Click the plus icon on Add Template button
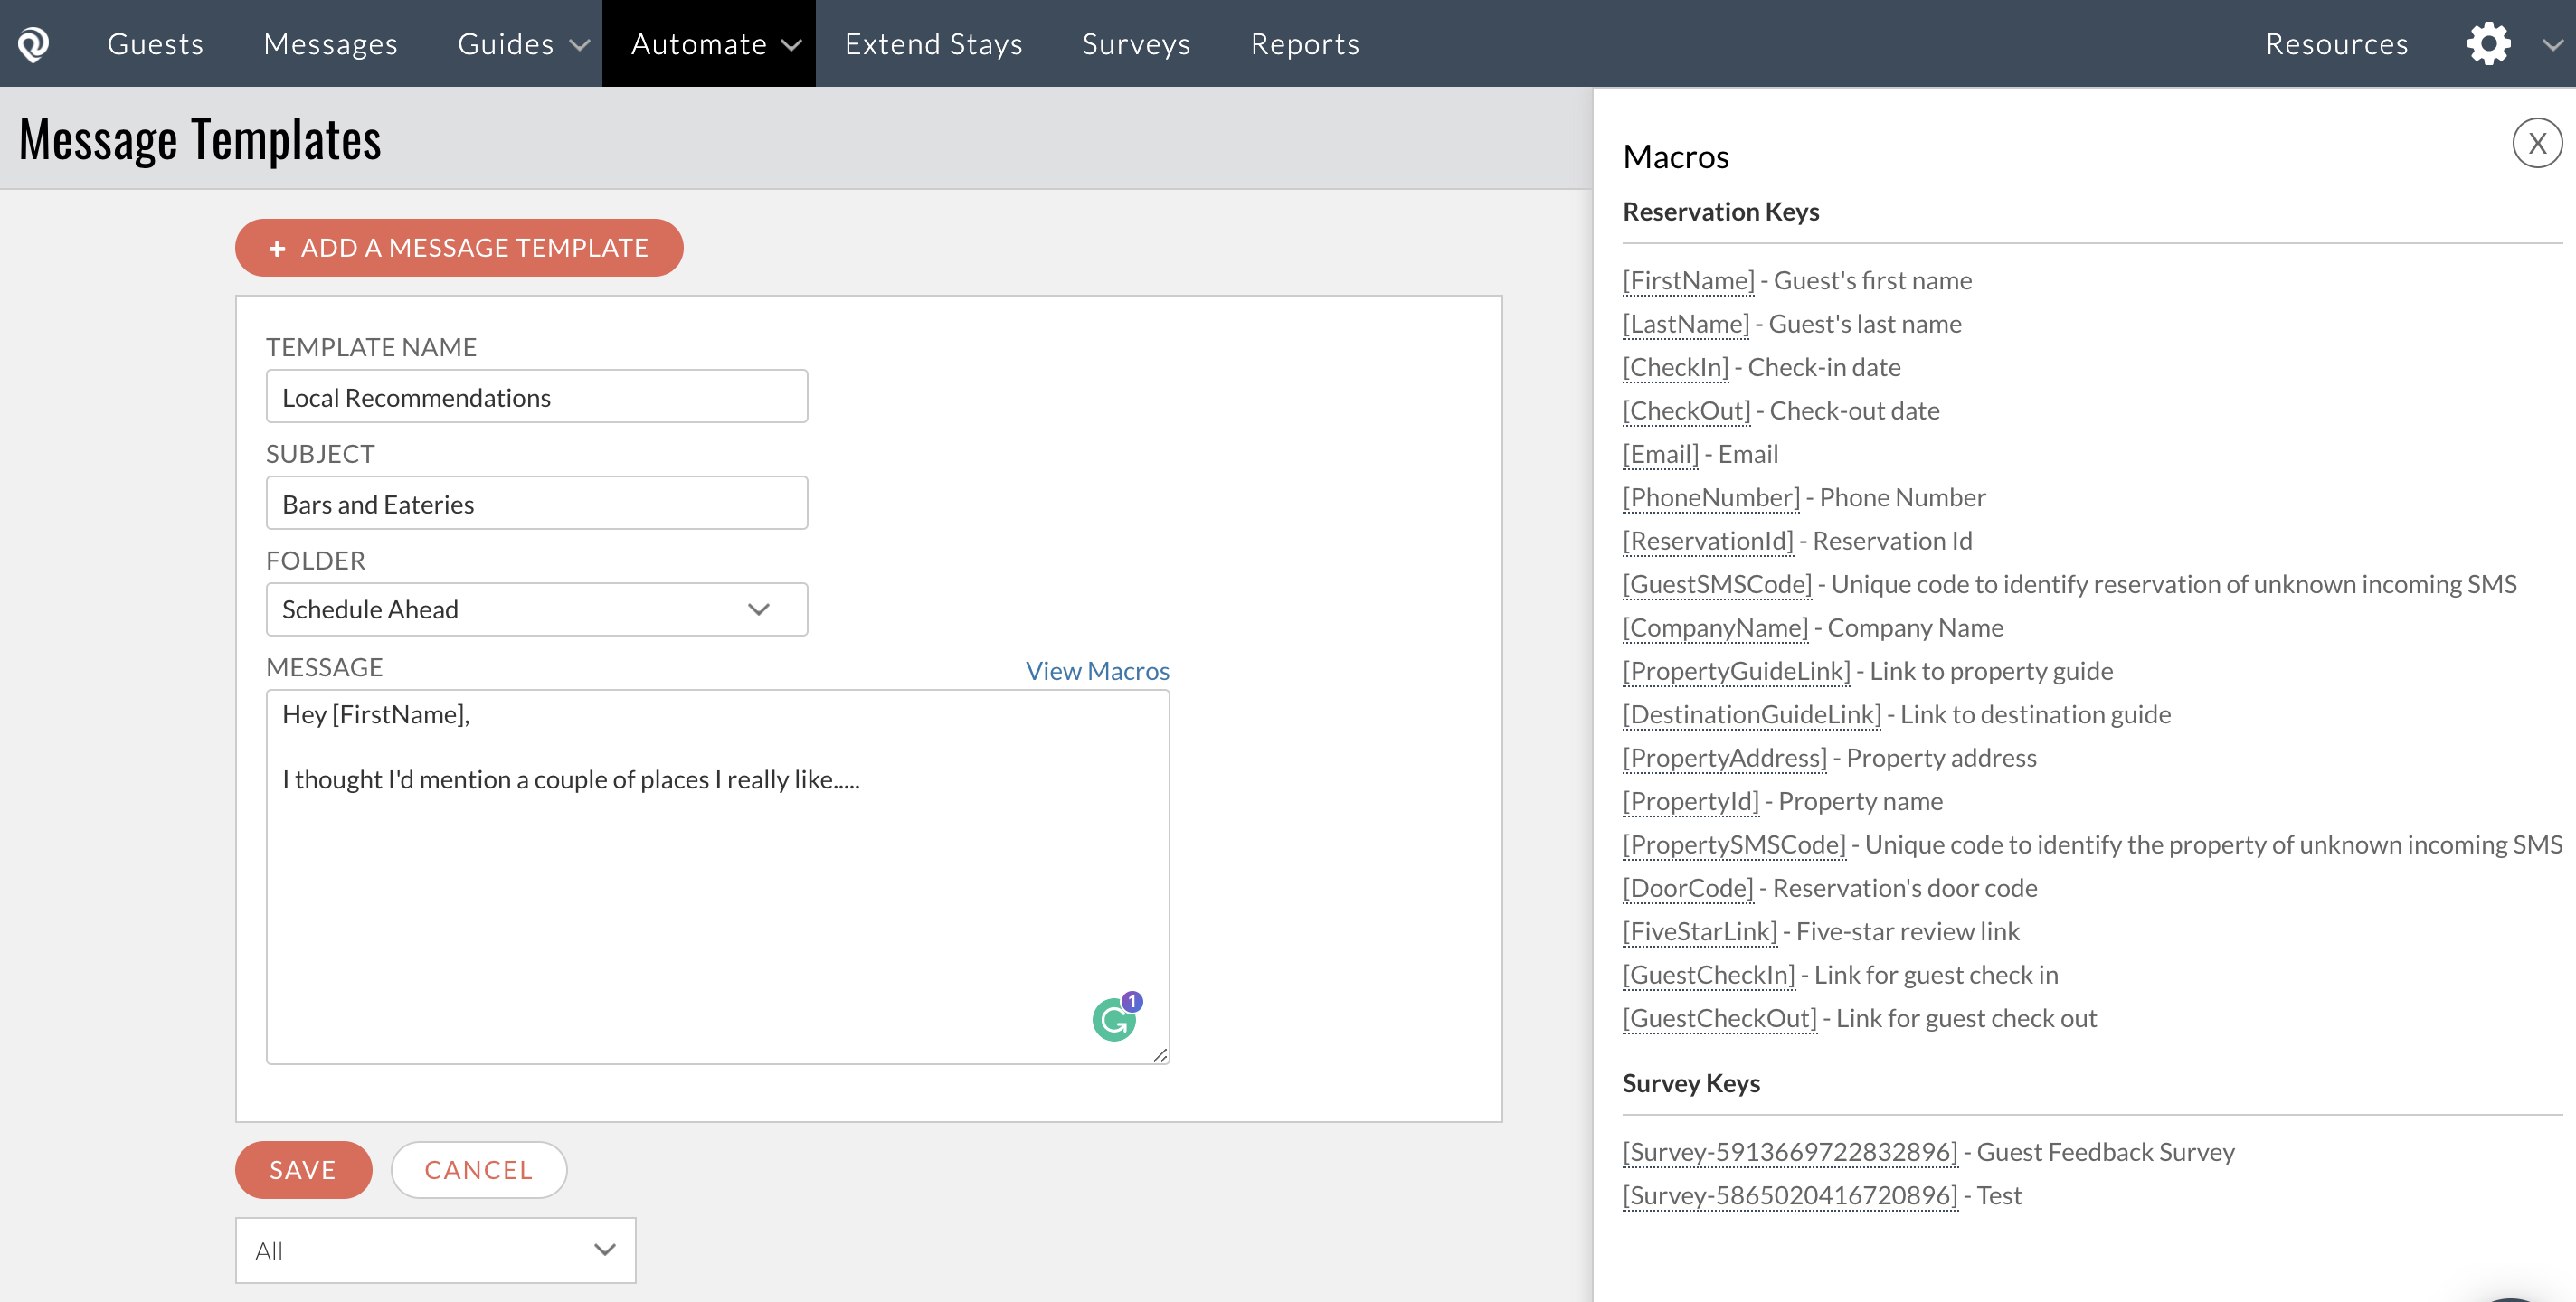 [277, 249]
